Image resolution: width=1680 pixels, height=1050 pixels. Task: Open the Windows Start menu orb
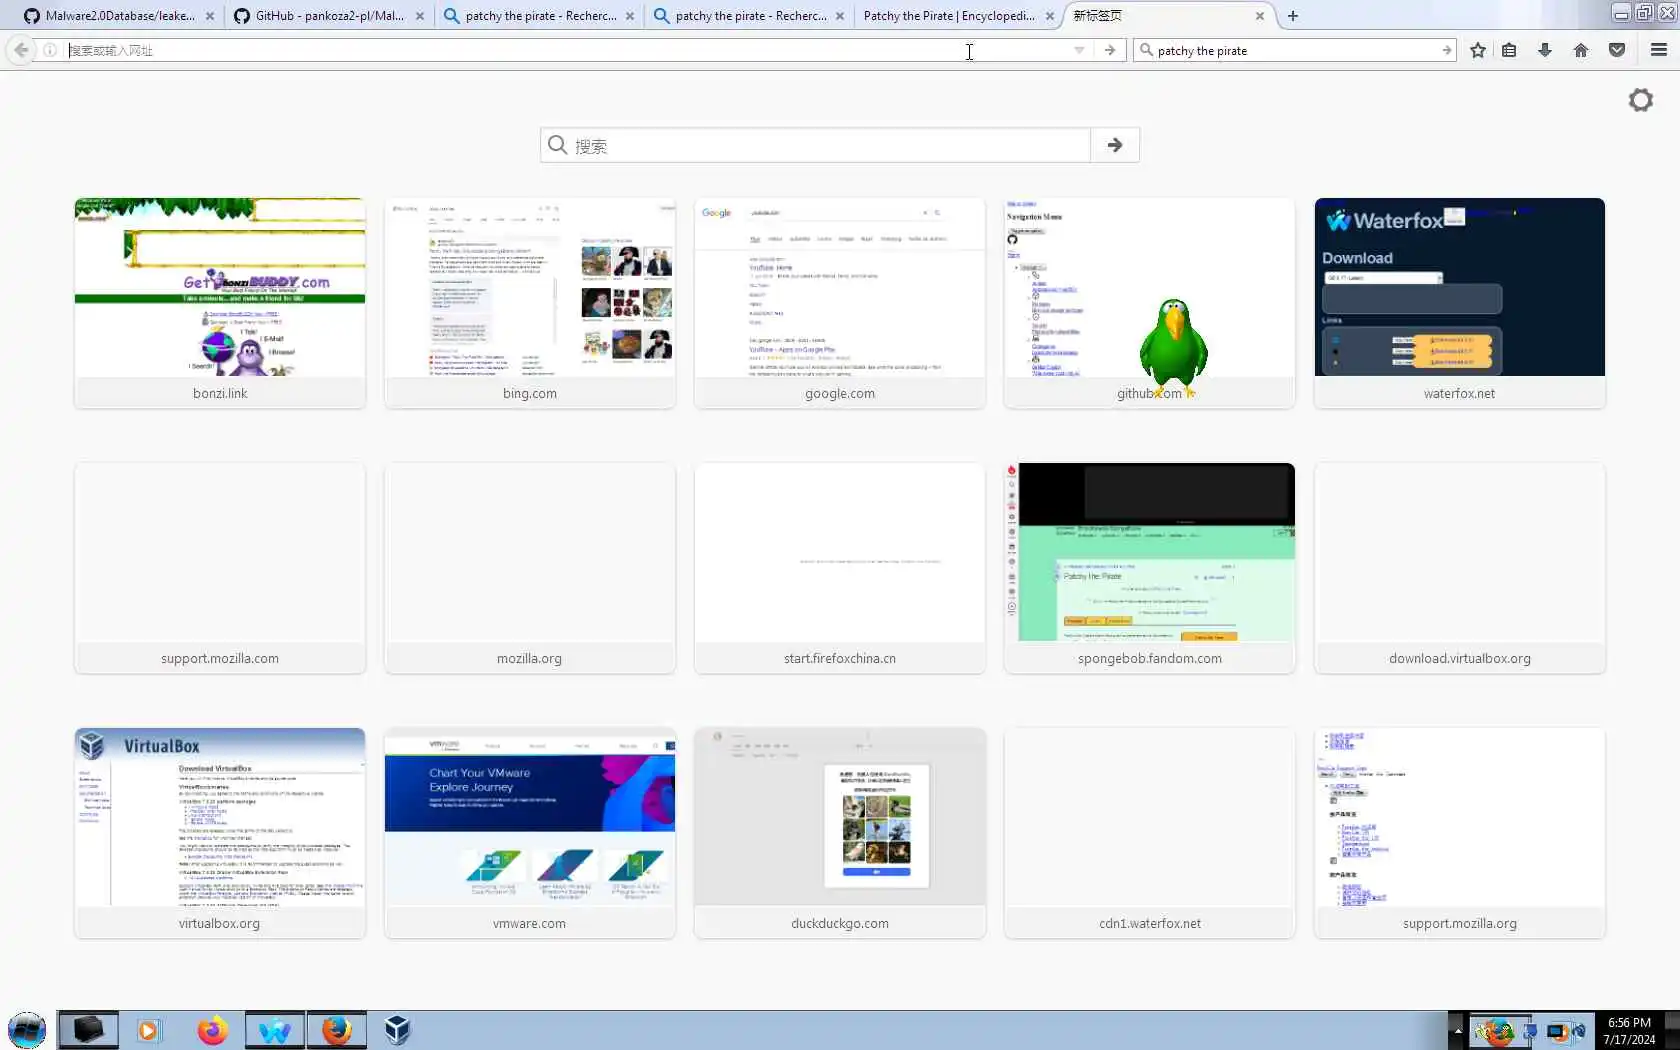[x=27, y=1030]
